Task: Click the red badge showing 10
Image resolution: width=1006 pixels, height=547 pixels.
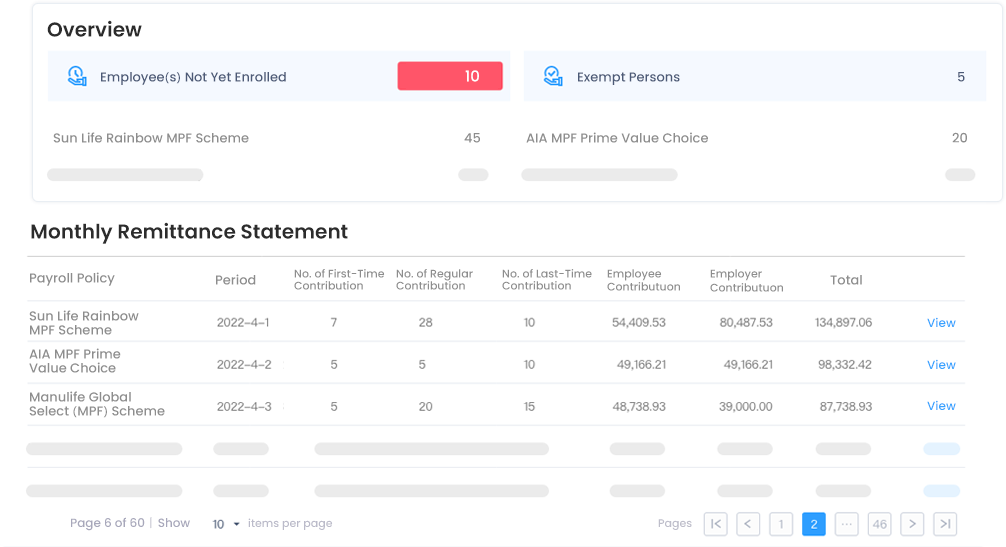Action: tap(450, 76)
